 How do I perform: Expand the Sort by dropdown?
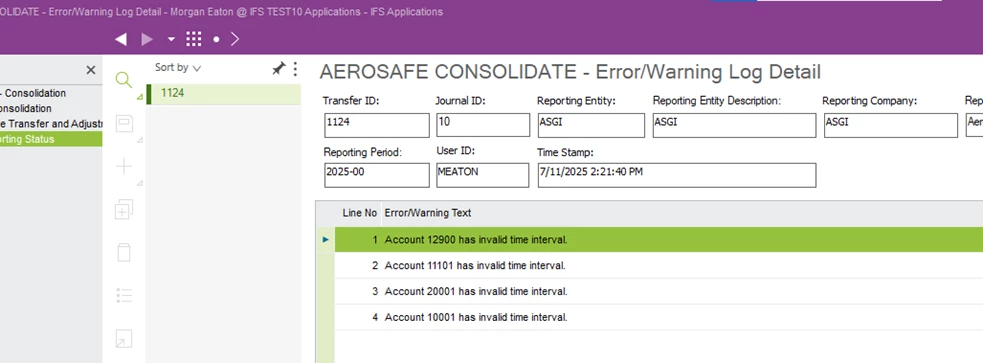click(178, 68)
